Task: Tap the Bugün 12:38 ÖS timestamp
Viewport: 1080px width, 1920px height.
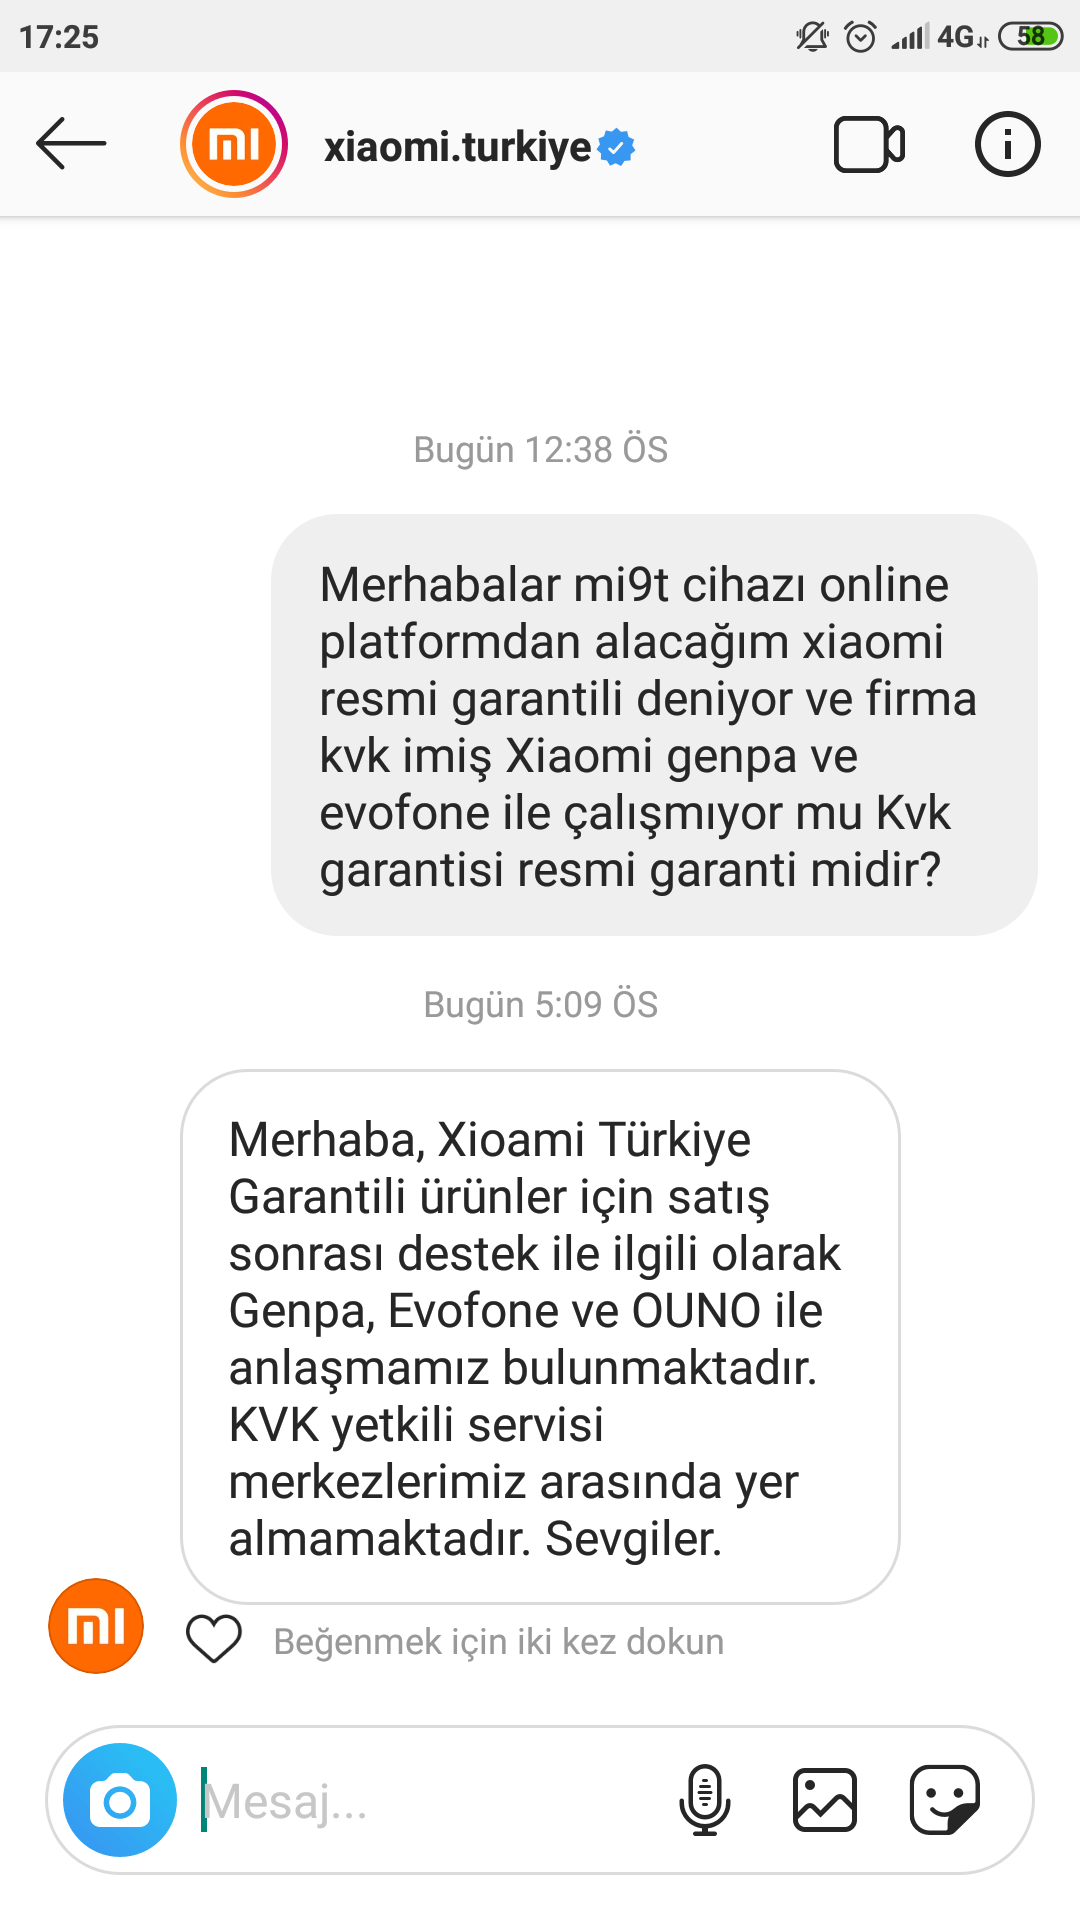Action: tap(540, 450)
